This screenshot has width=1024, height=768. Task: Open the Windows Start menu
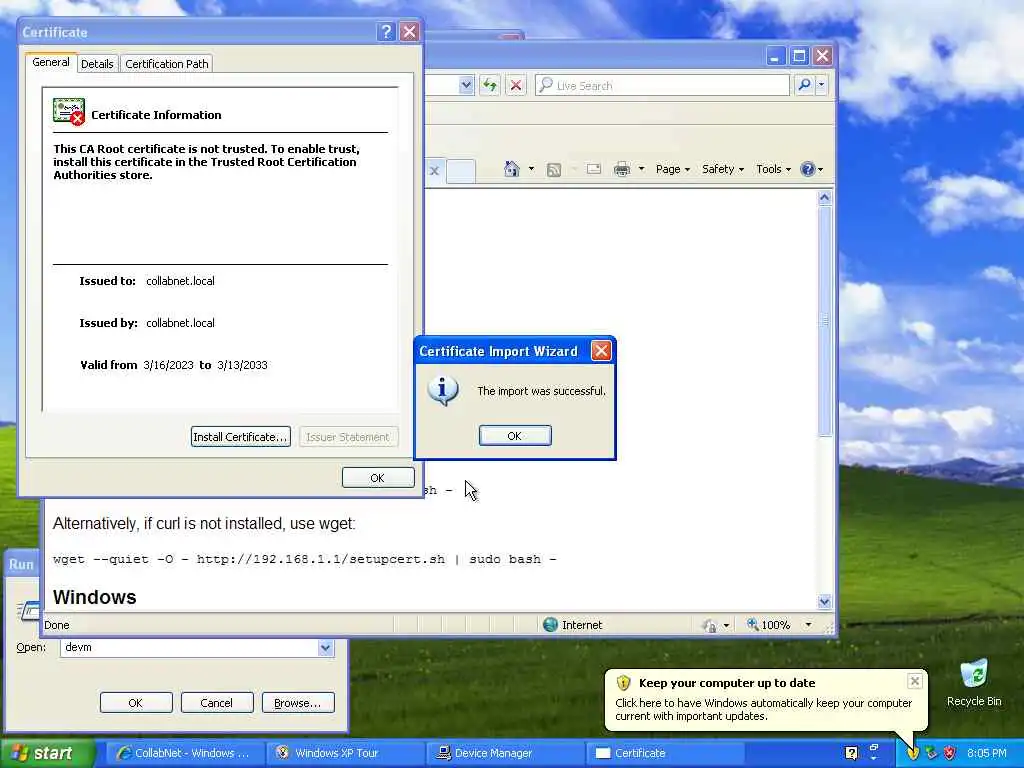coord(47,753)
